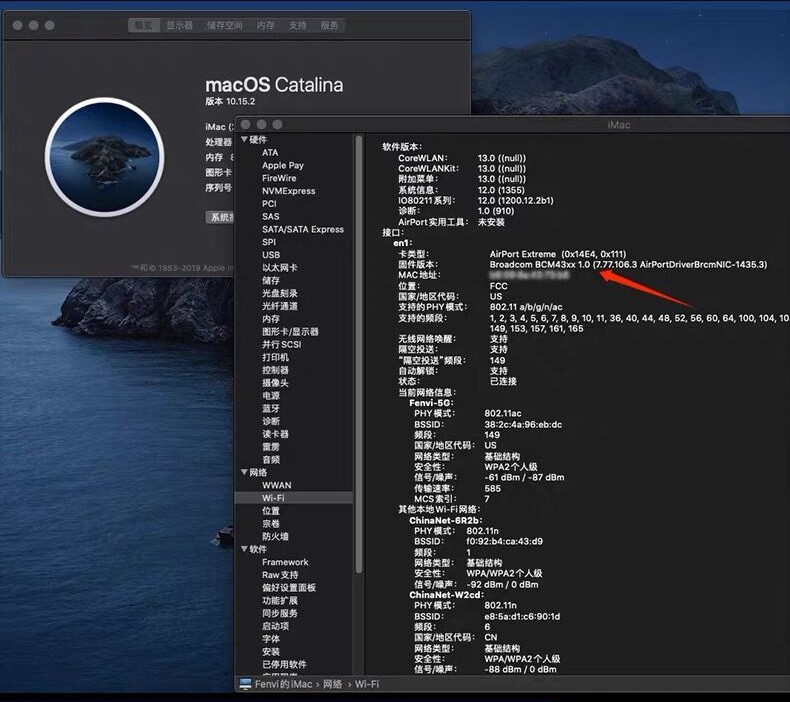The image size is (790, 702).
Task: Select 光盘刻录 in the sidebar
Action: click(x=280, y=293)
